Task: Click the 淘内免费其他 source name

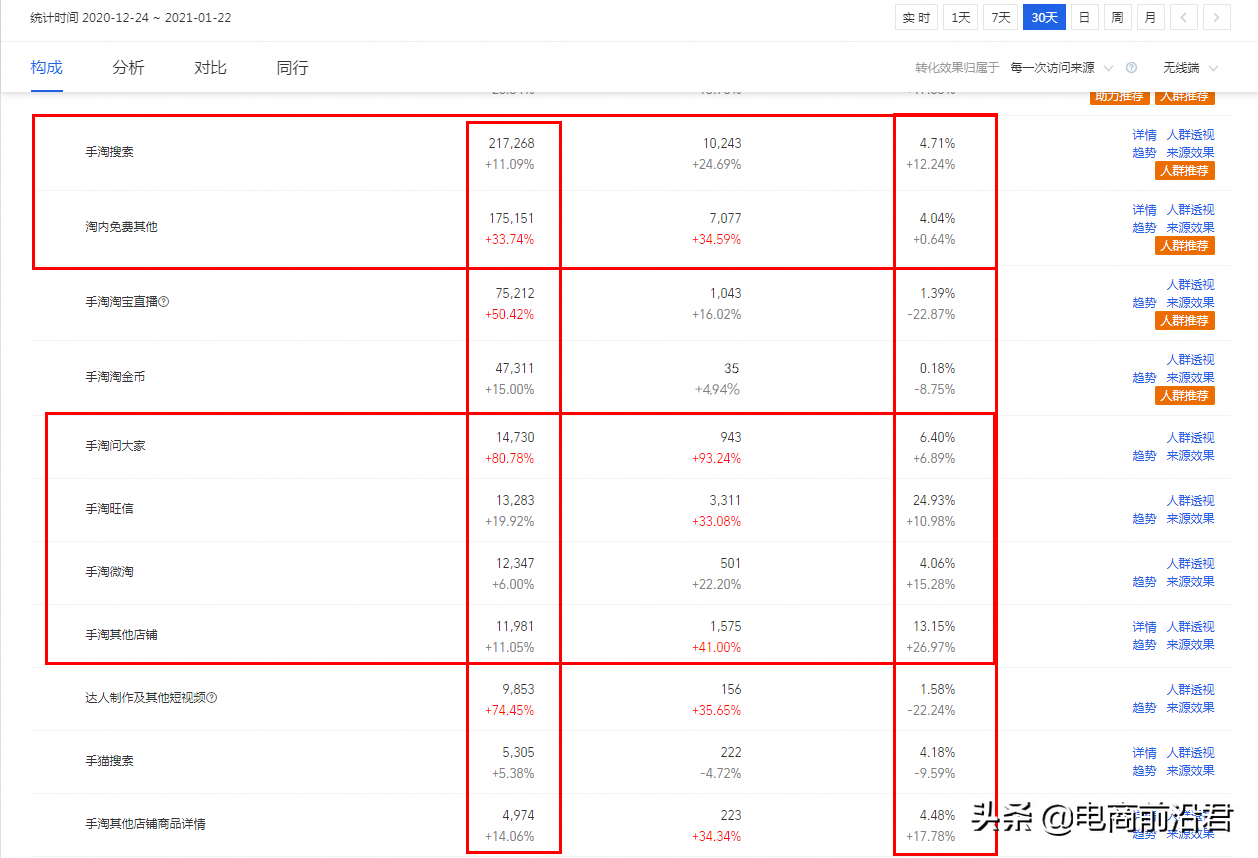Action: pos(121,227)
